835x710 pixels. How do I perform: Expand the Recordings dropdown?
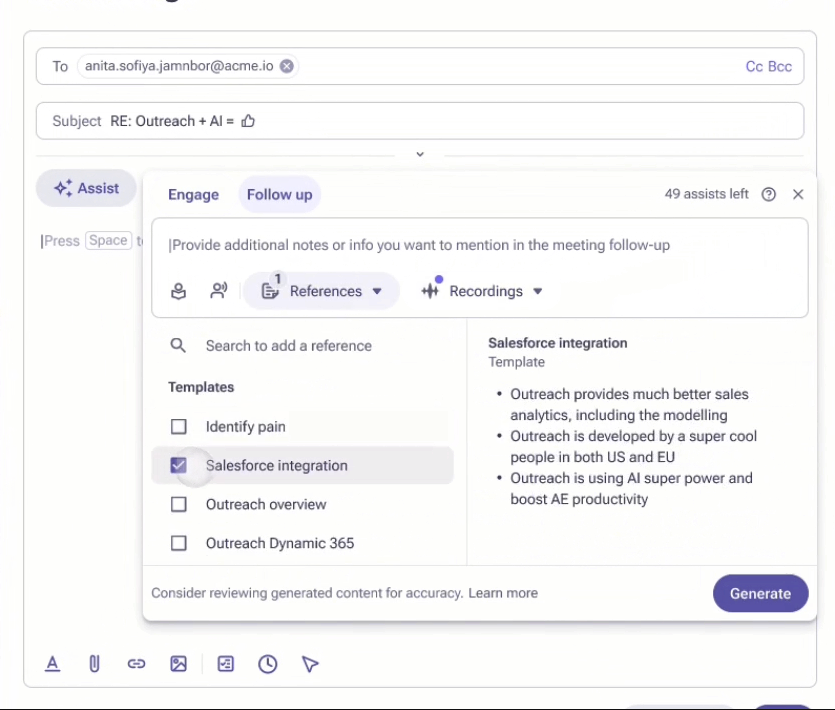tap(482, 291)
